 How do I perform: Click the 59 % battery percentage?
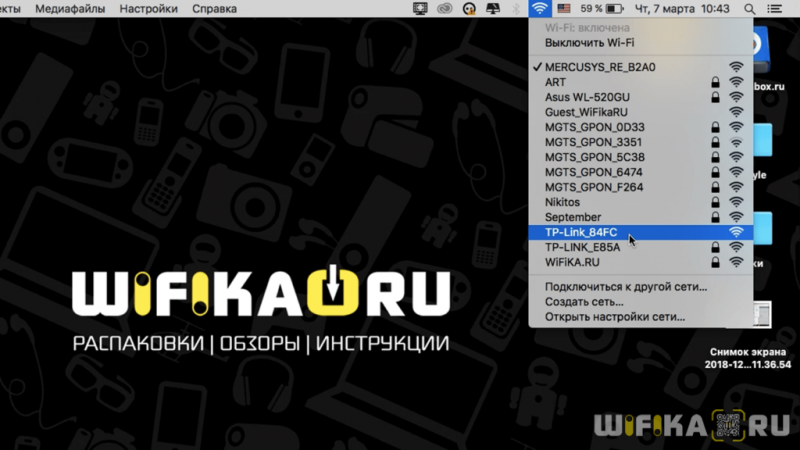[591, 9]
